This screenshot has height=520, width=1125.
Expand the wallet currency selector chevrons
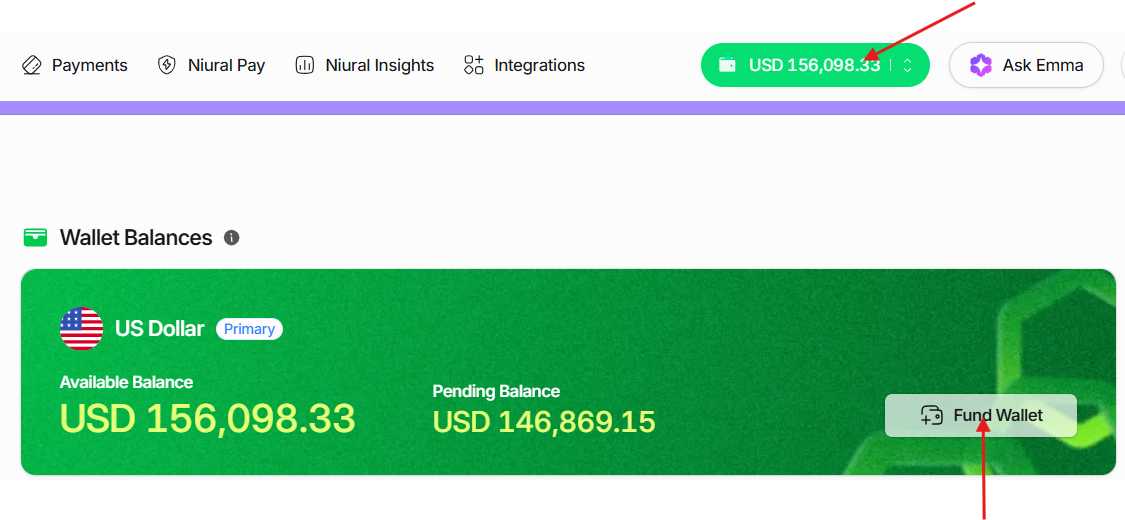coord(908,65)
